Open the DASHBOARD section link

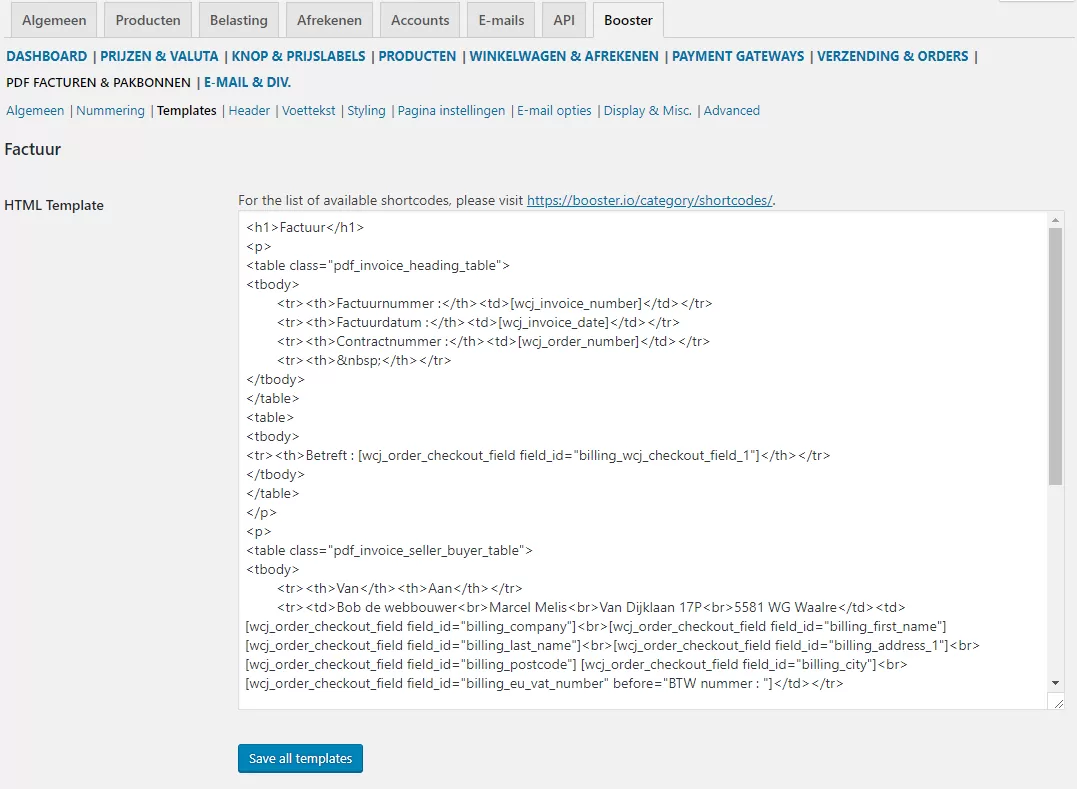pos(46,56)
